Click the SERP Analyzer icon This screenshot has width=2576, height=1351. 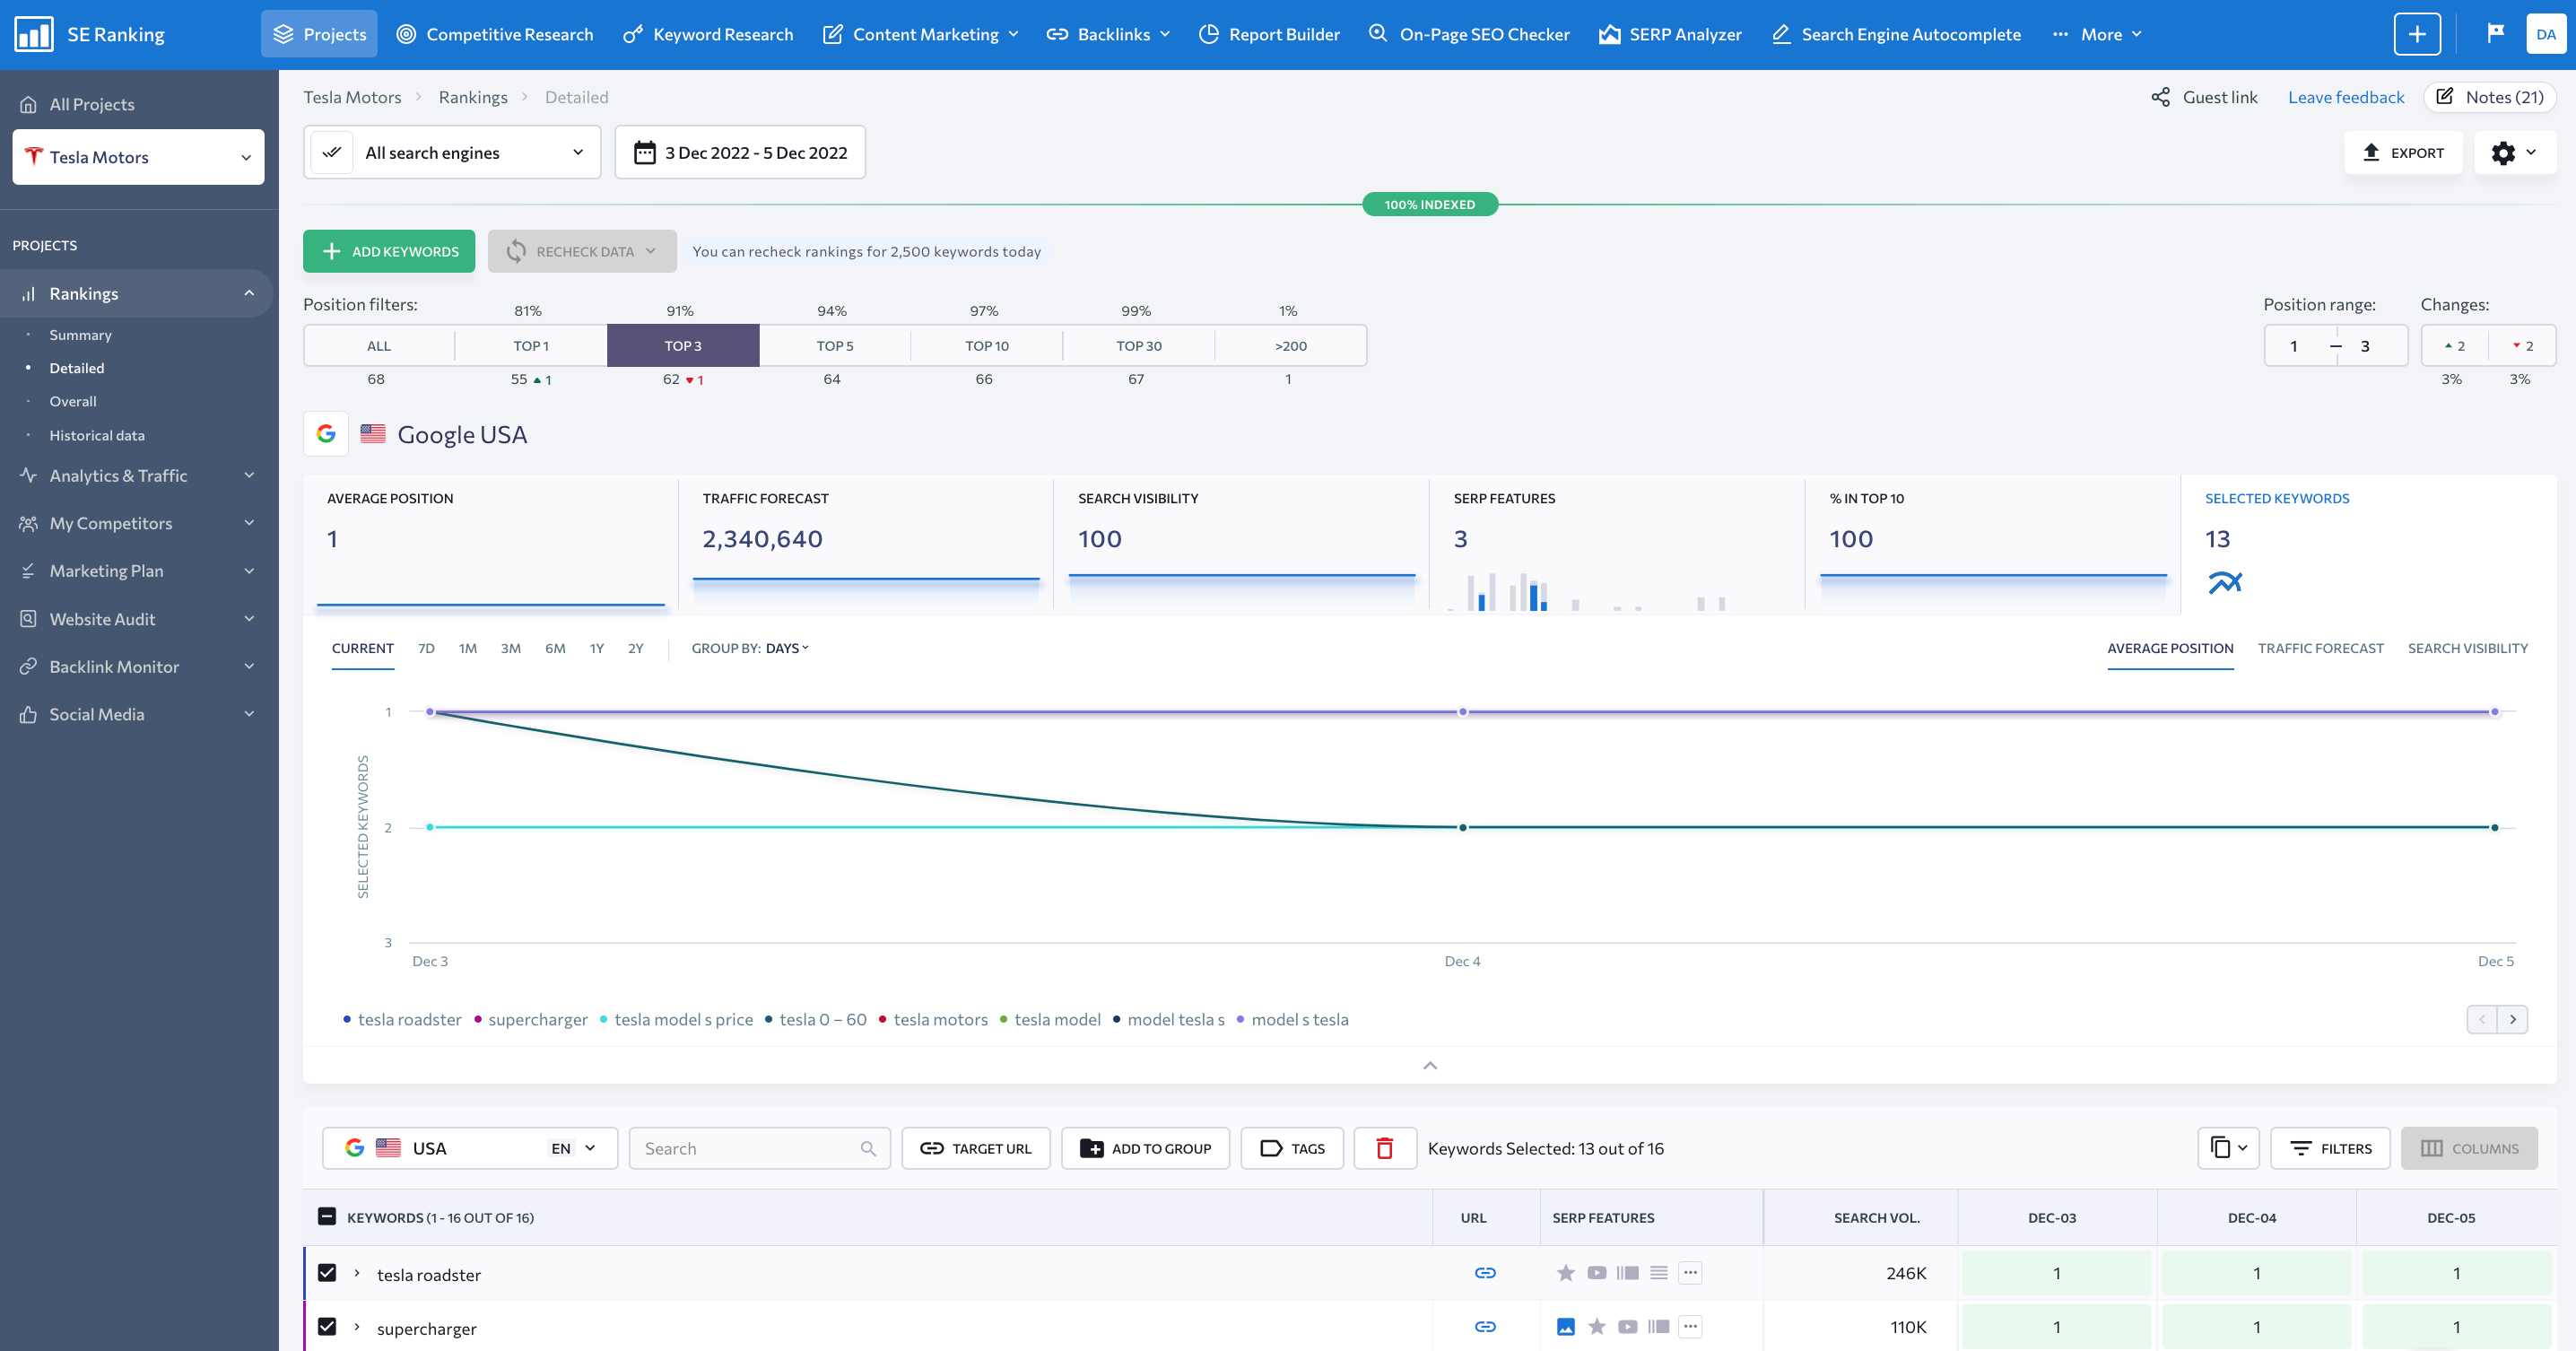pos(1608,32)
